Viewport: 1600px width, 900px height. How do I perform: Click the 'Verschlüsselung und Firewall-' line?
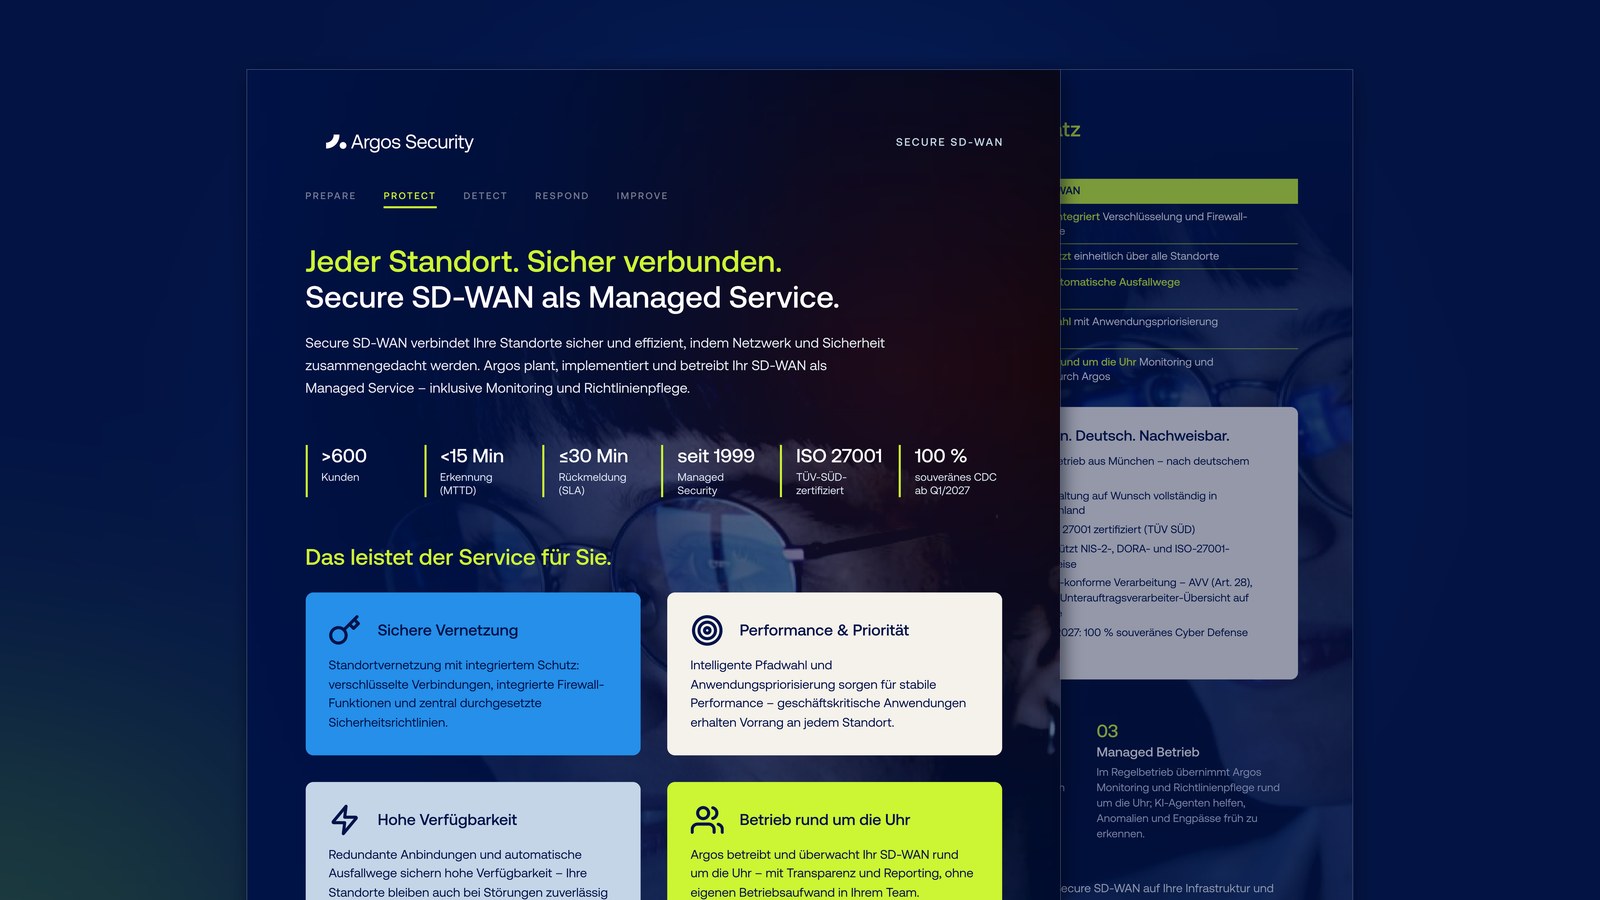[1175, 217]
